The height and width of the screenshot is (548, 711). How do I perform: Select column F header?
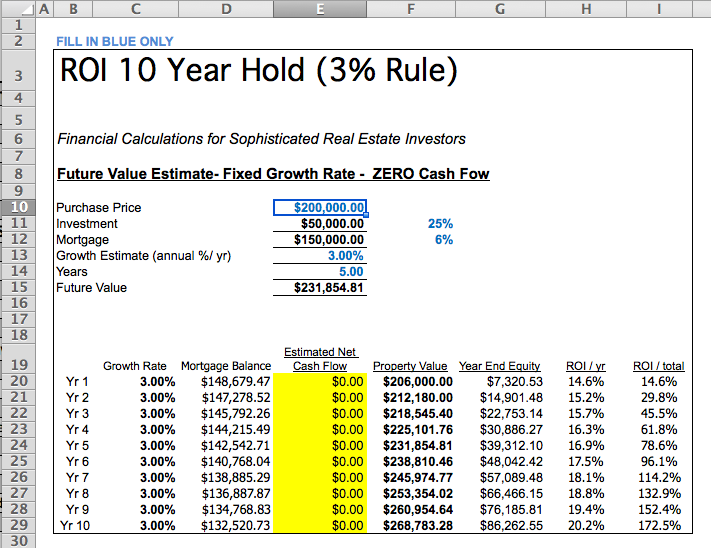pos(411,9)
